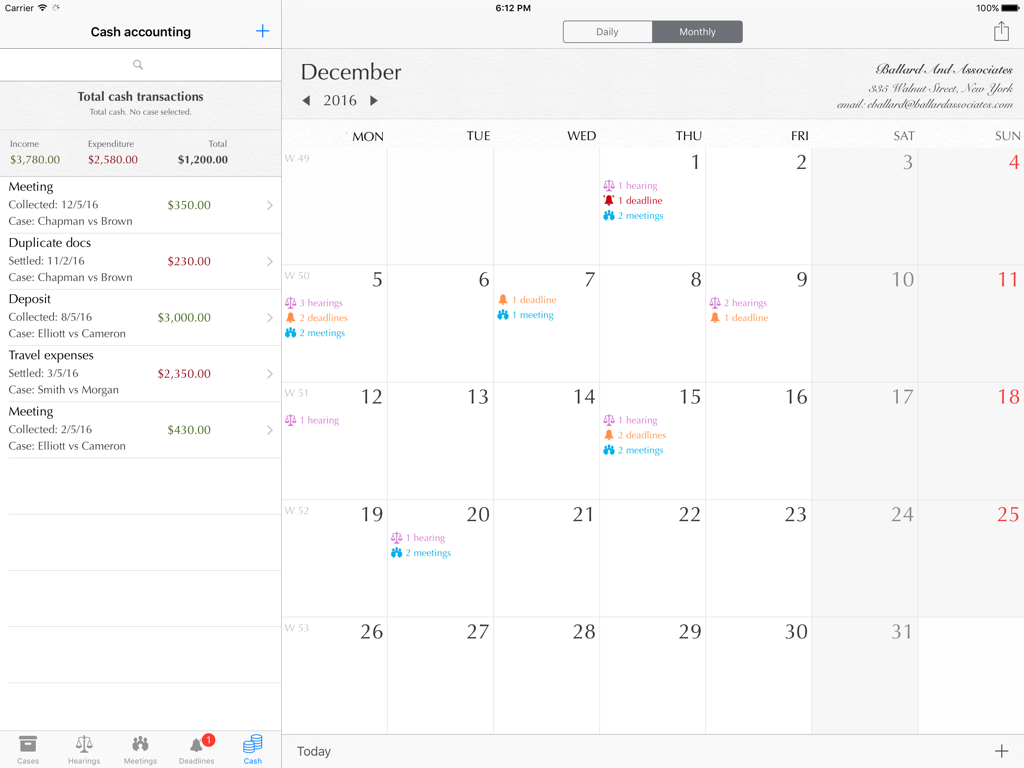This screenshot has height=768, width=1024.
Task: Select the Deposit transaction showing $3,000.00
Action: (140, 317)
